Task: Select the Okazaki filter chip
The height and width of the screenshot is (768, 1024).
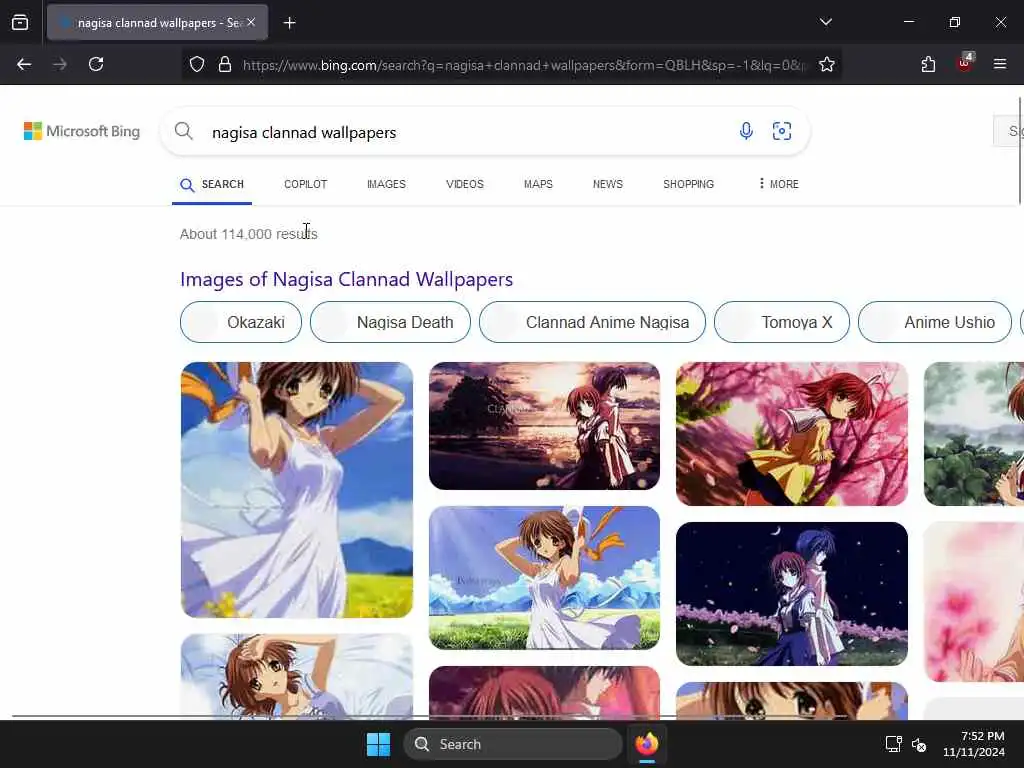Action: click(x=240, y=322)
